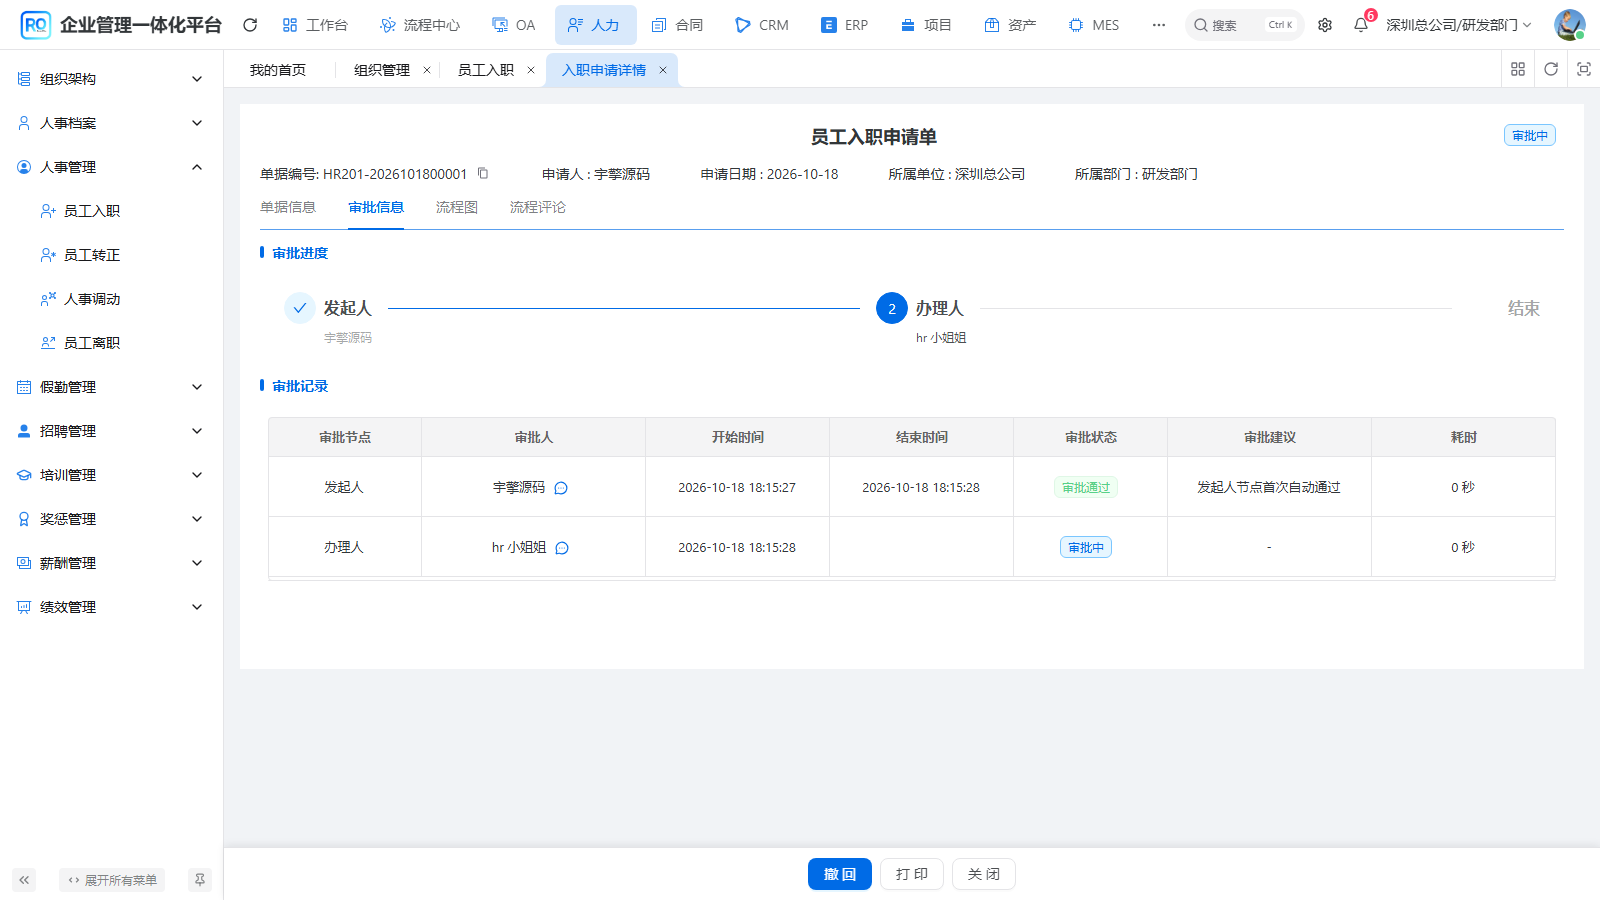Expand the 薪酬管理 menu

(111, 563)
